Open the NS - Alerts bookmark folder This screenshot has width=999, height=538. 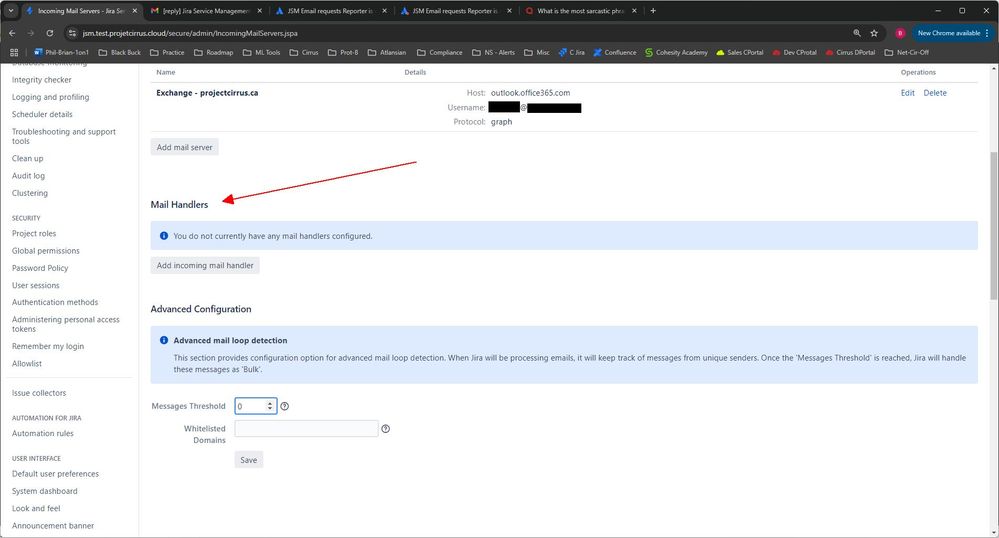tap(493, 52)
